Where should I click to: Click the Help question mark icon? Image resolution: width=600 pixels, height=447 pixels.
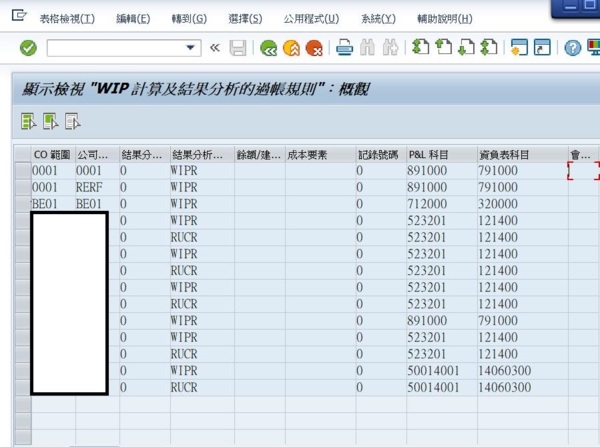(x=572, y=48)
